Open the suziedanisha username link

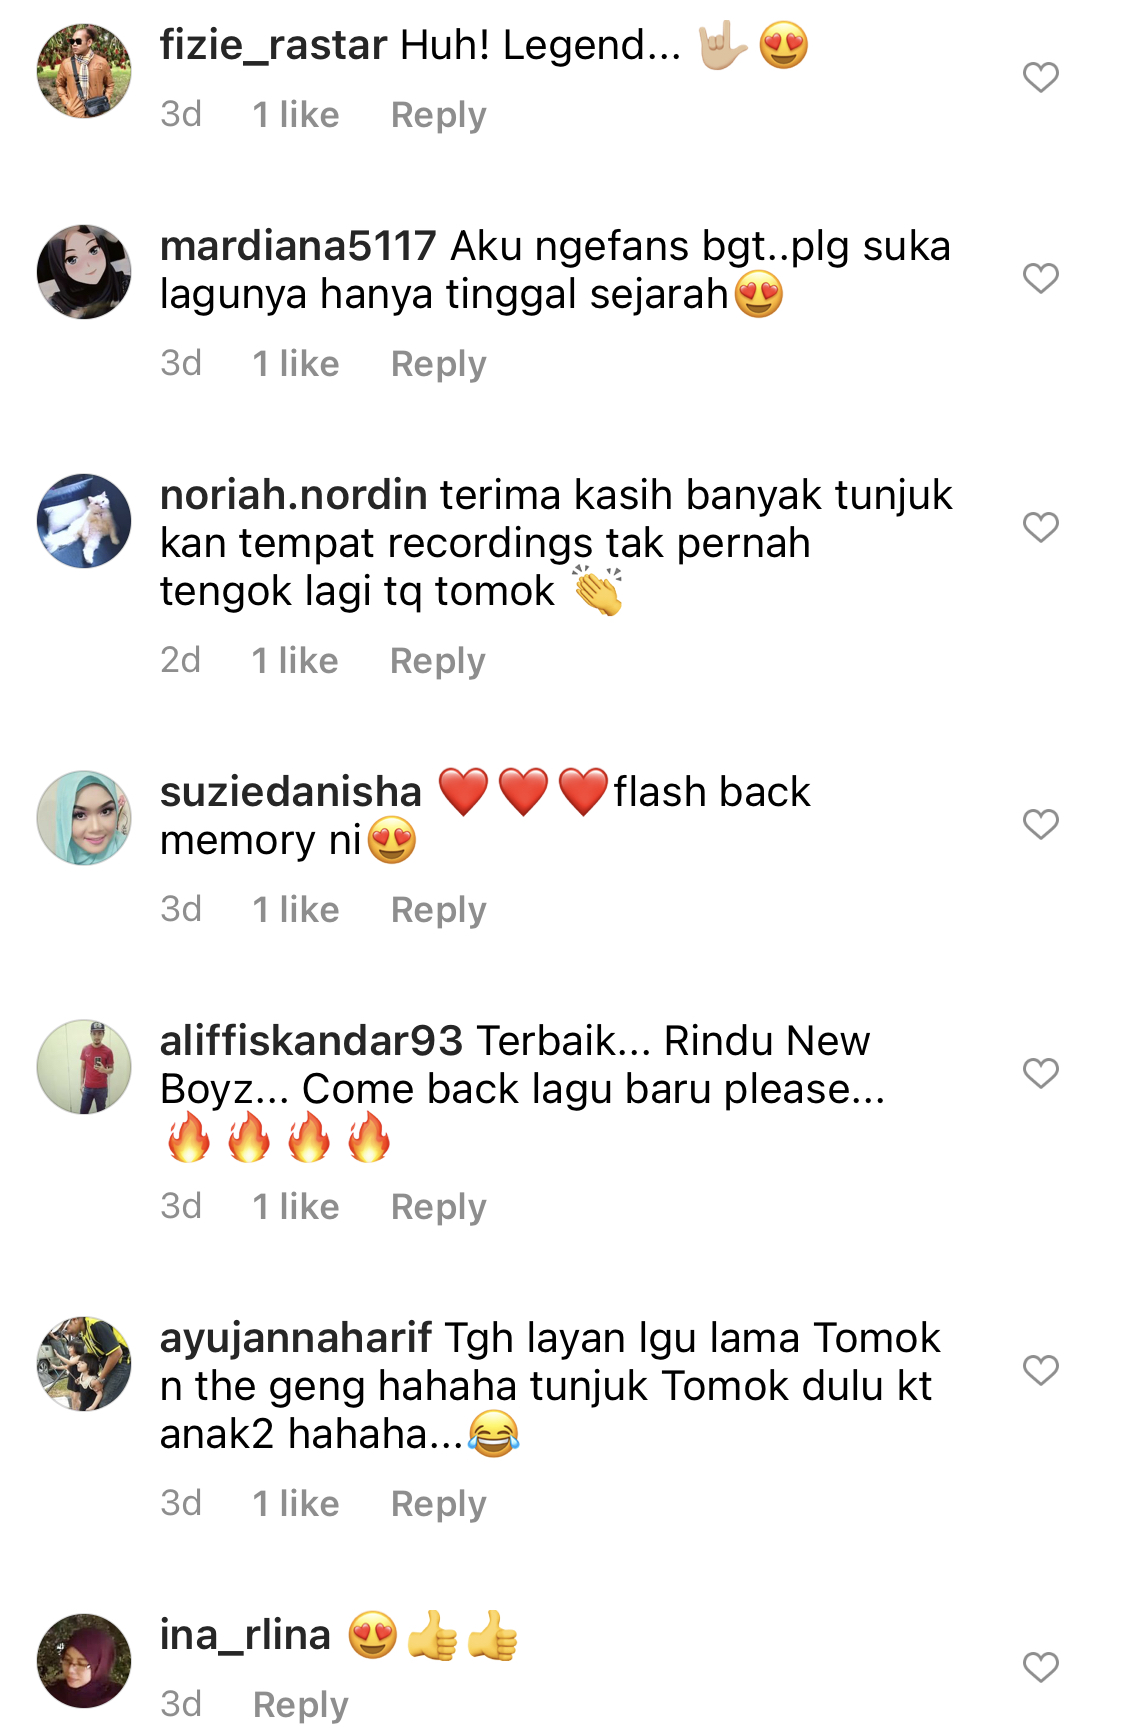(291, 792)
